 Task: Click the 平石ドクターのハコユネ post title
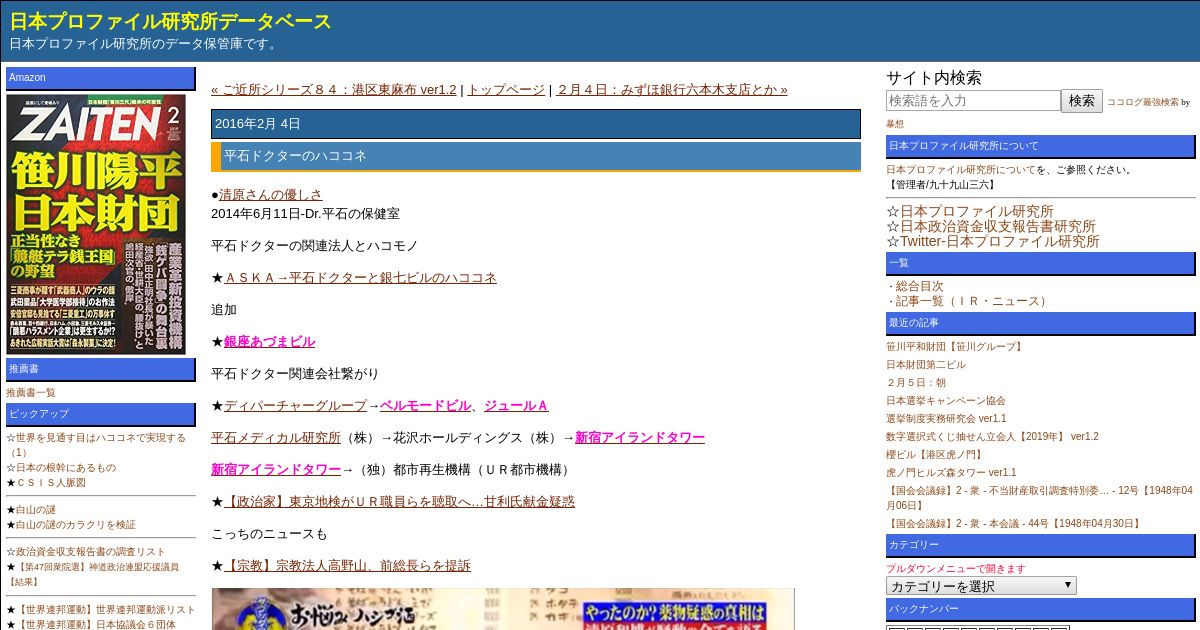[x=294, y=156]
